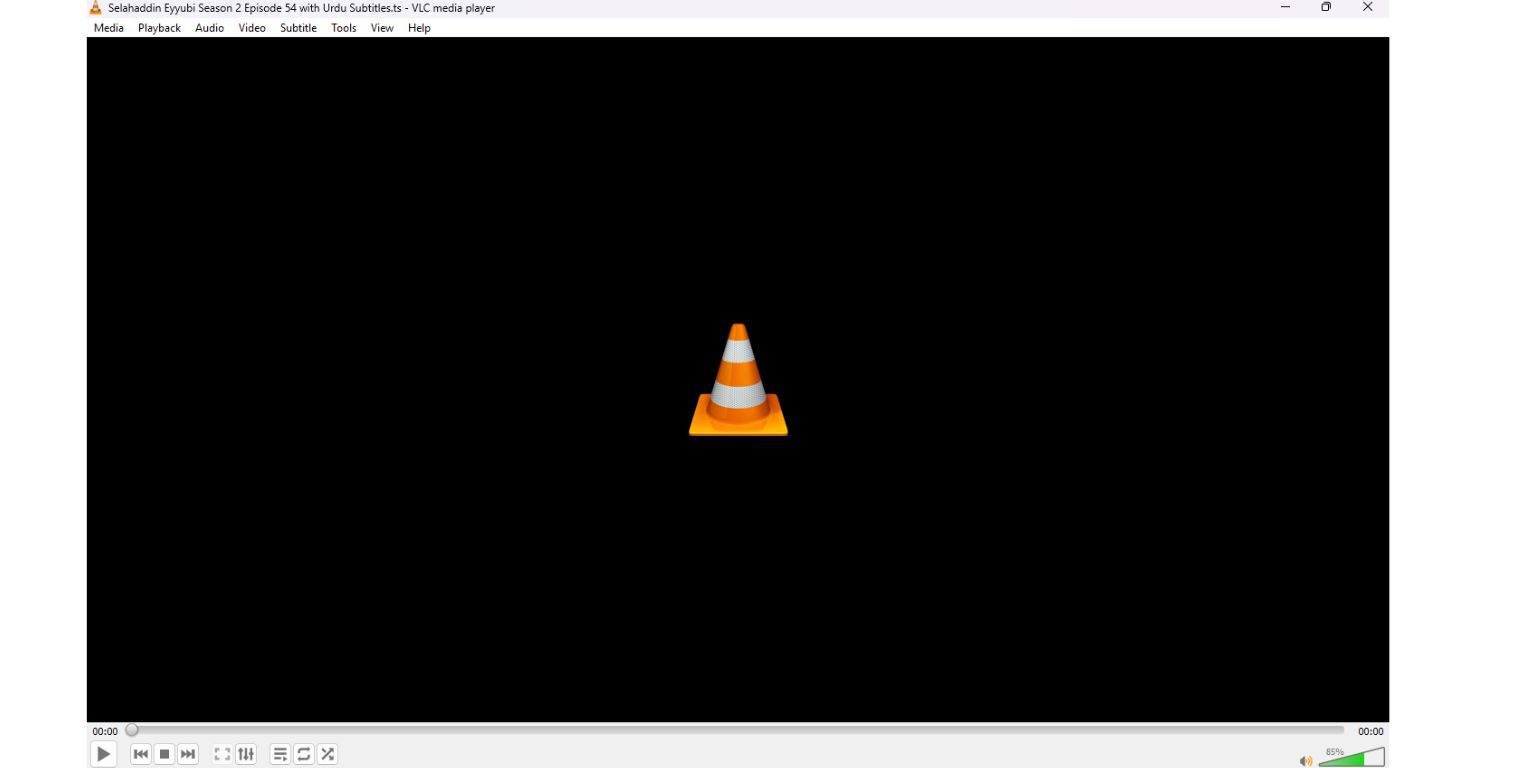The image size is (1536, 768).
Task: Toggle elapsed time display 00:00
Action: pos(105,731)
